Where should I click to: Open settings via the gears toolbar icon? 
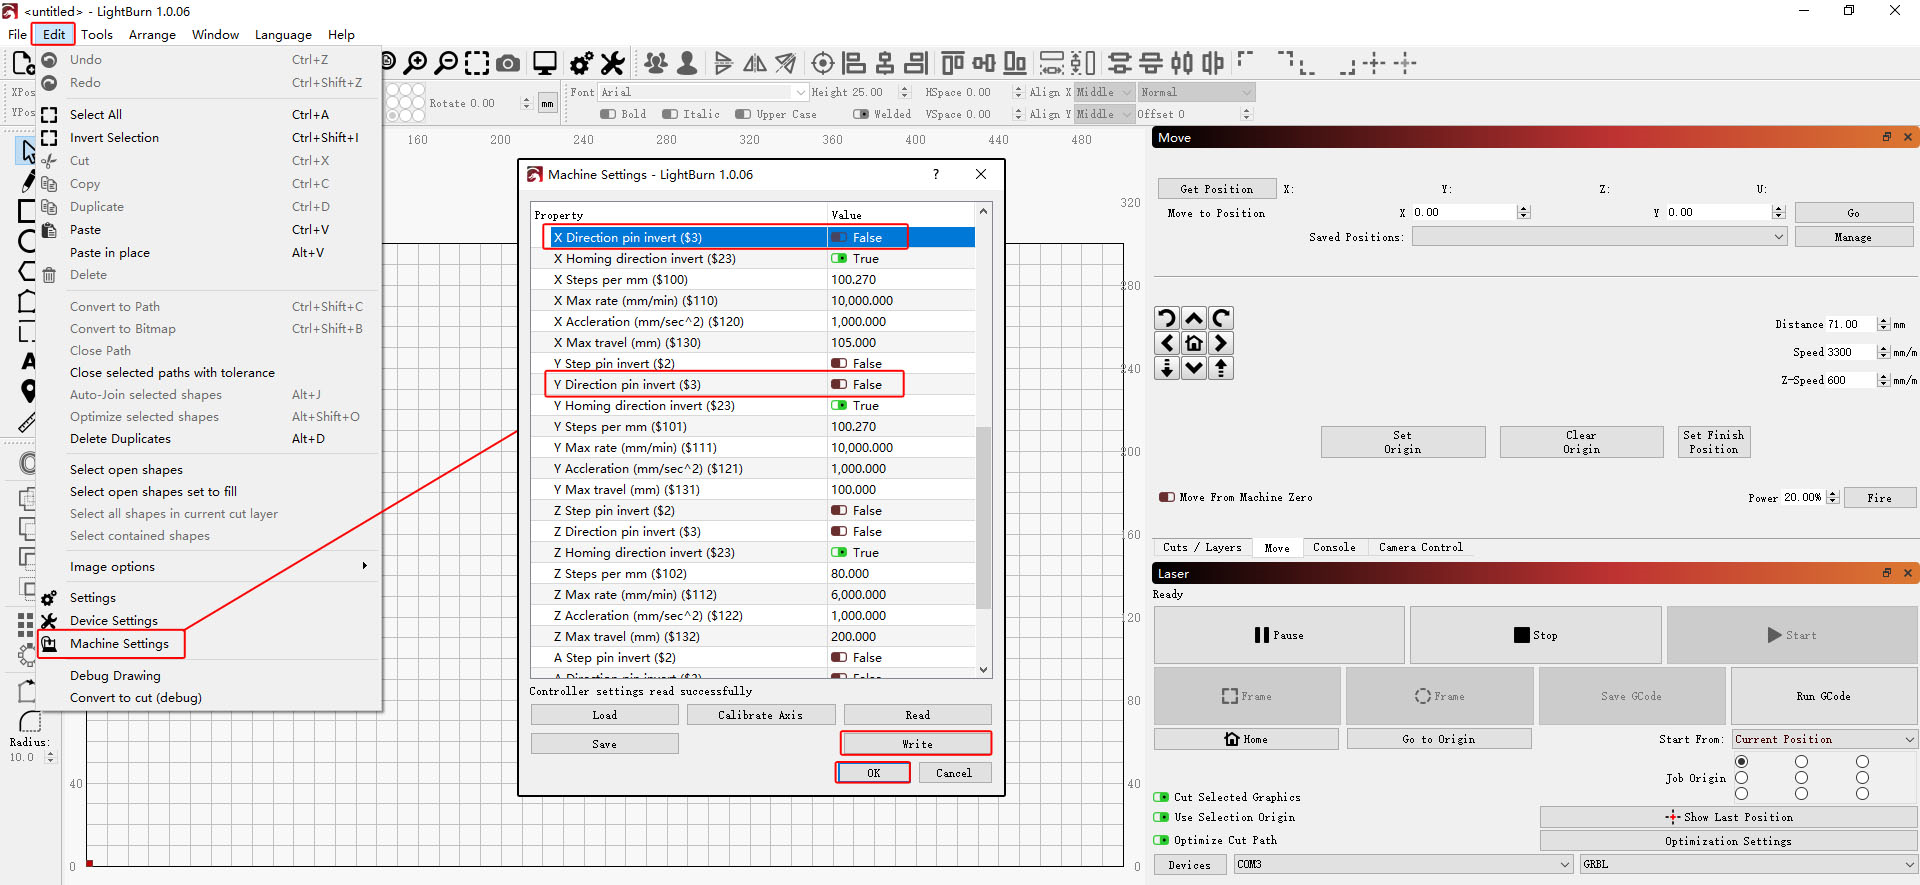coord(581,64)
